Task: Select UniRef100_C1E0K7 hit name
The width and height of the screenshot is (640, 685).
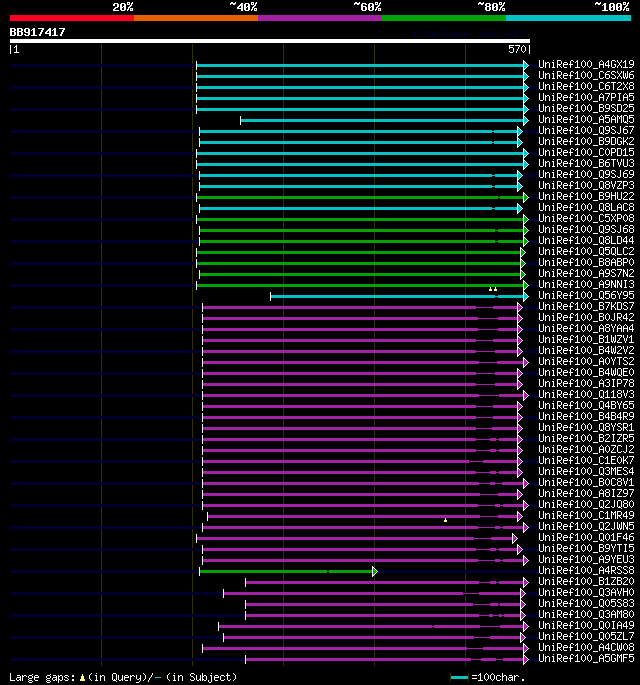Action: [586, 460]
